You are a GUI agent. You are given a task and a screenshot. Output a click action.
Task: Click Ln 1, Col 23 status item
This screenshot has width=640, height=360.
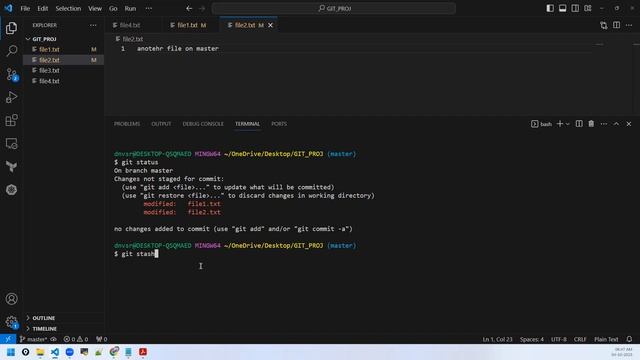click(x=497, y=339)
